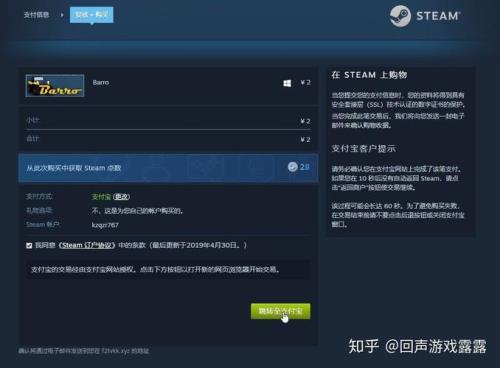Click the 支付宝 payment method text

pyautogui.click(x=101, y=197)
